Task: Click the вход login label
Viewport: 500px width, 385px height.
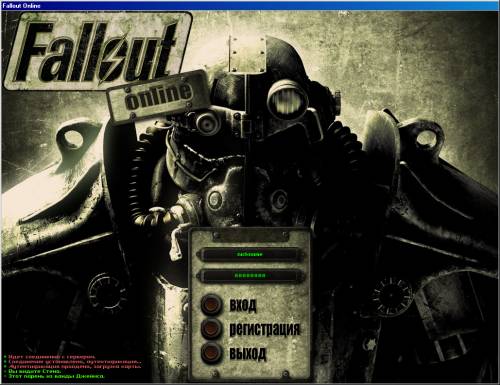Action: click(x=243, y=305)
